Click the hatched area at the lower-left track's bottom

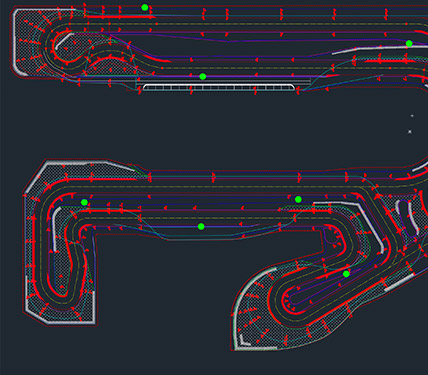(x=60, y=312)
